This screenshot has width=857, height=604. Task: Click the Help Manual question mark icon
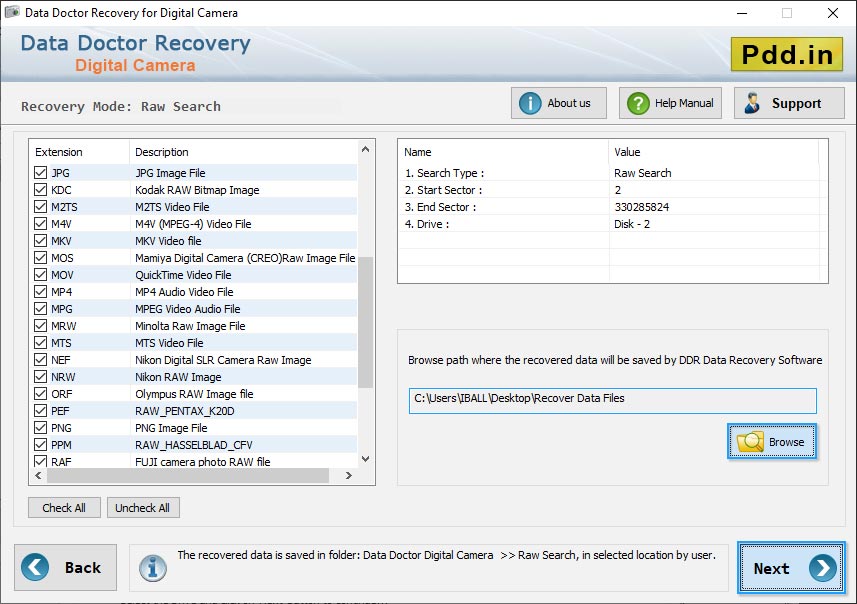coord(638,103)
